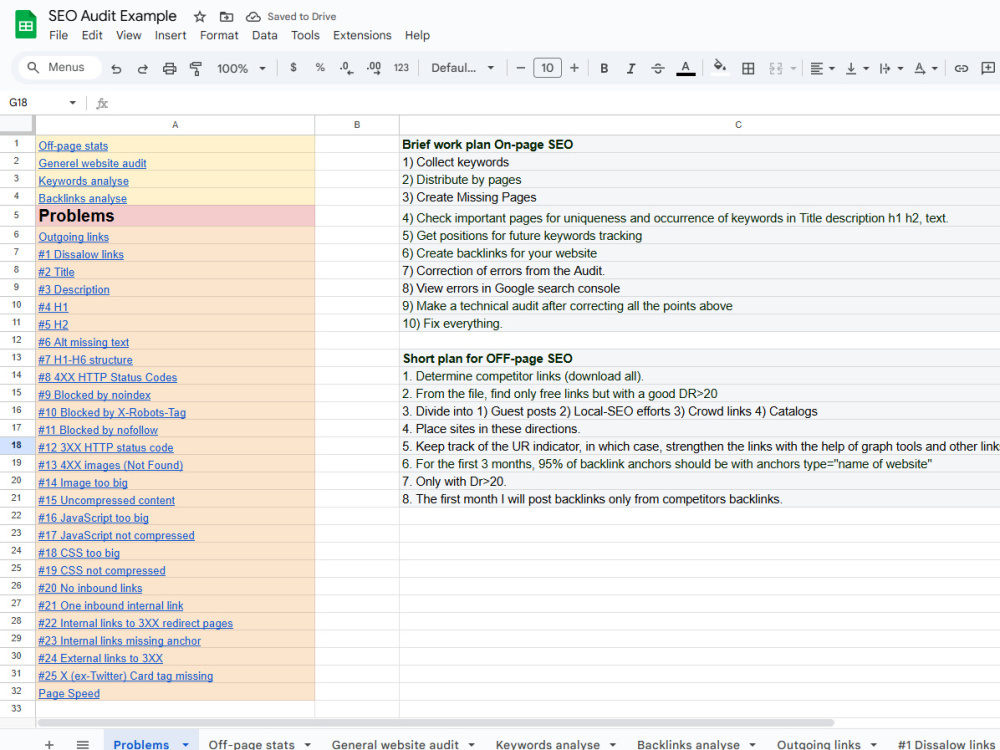Screen dimensions: 1000x750
Task: Open more number formats 123
Action: 401,68
